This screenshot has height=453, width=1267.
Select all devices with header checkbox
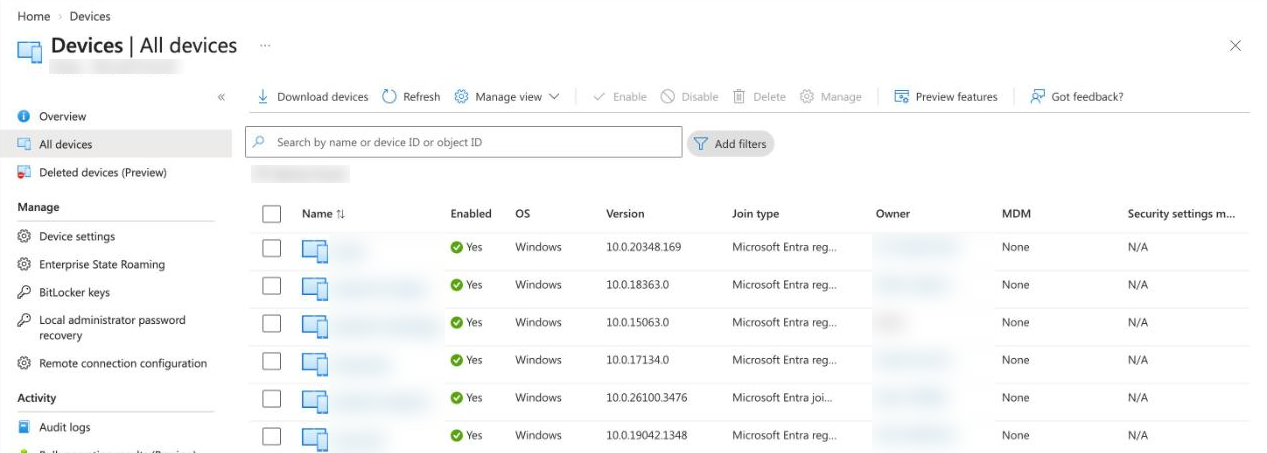tap(271, 213)
